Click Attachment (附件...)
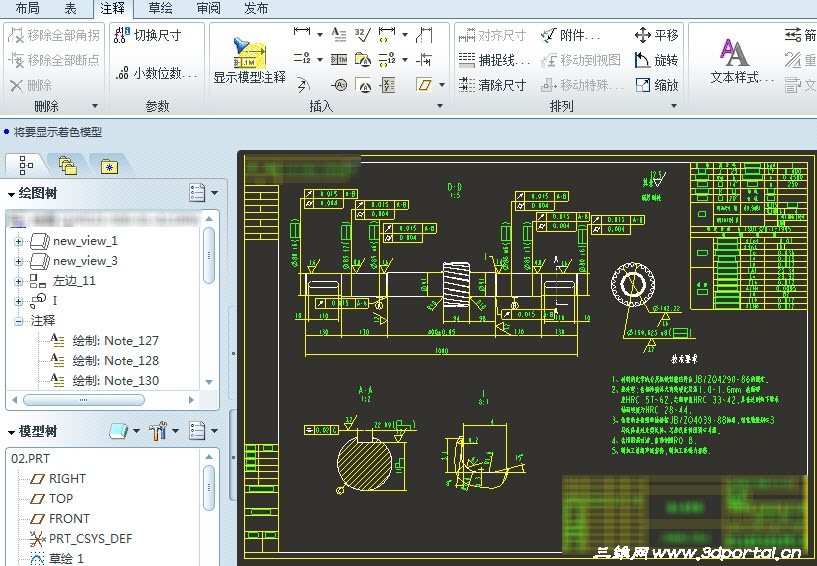Screen dimensions: 817x566 tap(570, 35)
